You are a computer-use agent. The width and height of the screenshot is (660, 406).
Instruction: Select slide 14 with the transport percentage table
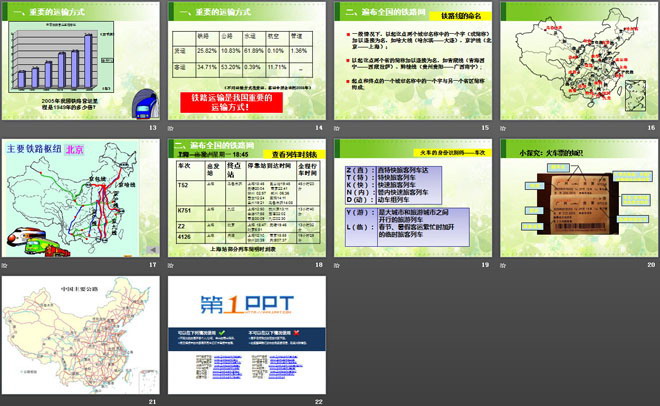point(247,61)
